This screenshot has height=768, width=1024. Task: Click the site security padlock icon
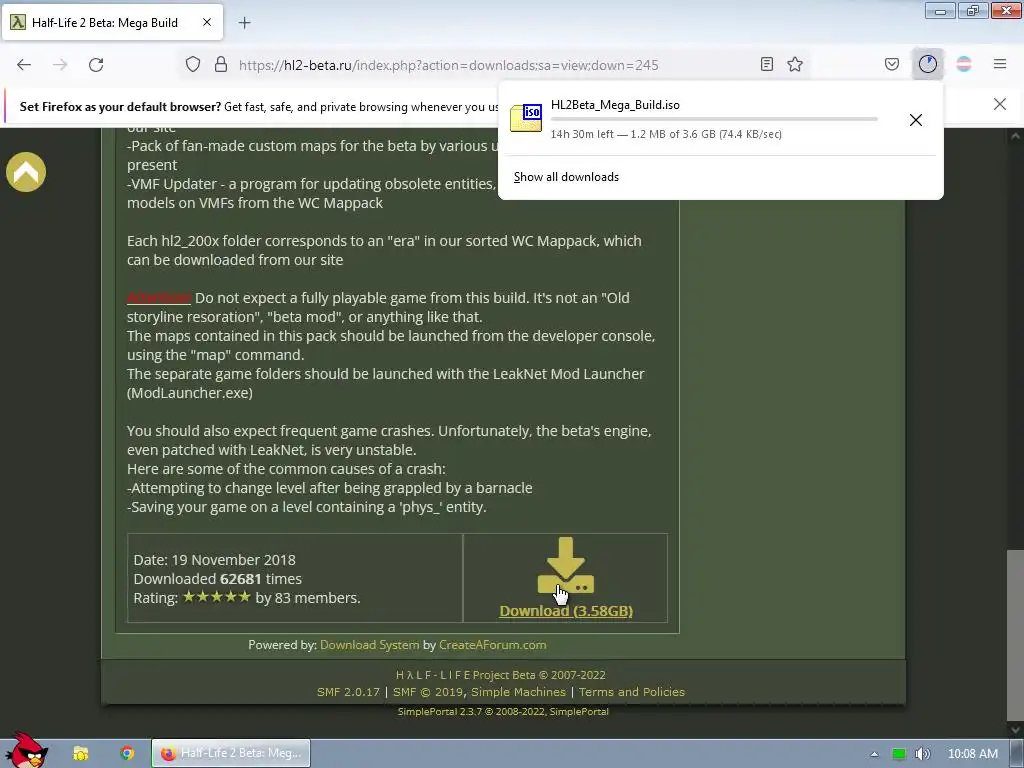(x=221, y=65)
